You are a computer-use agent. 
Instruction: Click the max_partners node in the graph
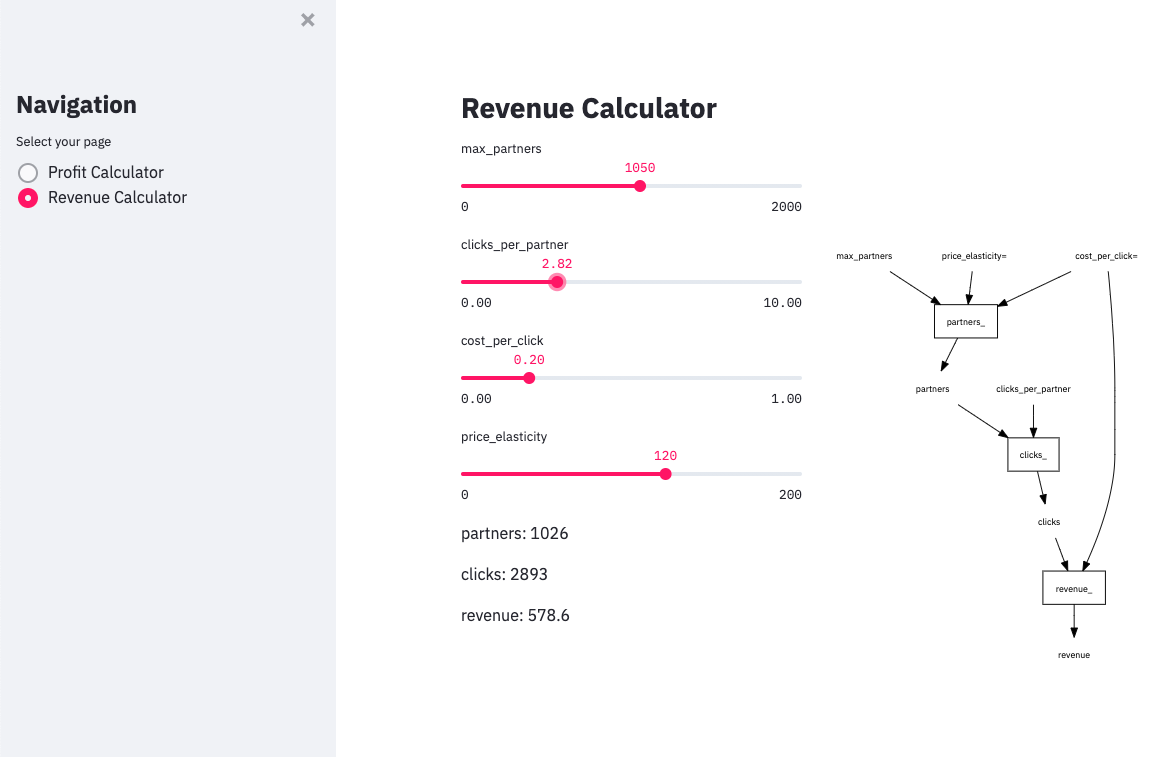coord(864,256)
